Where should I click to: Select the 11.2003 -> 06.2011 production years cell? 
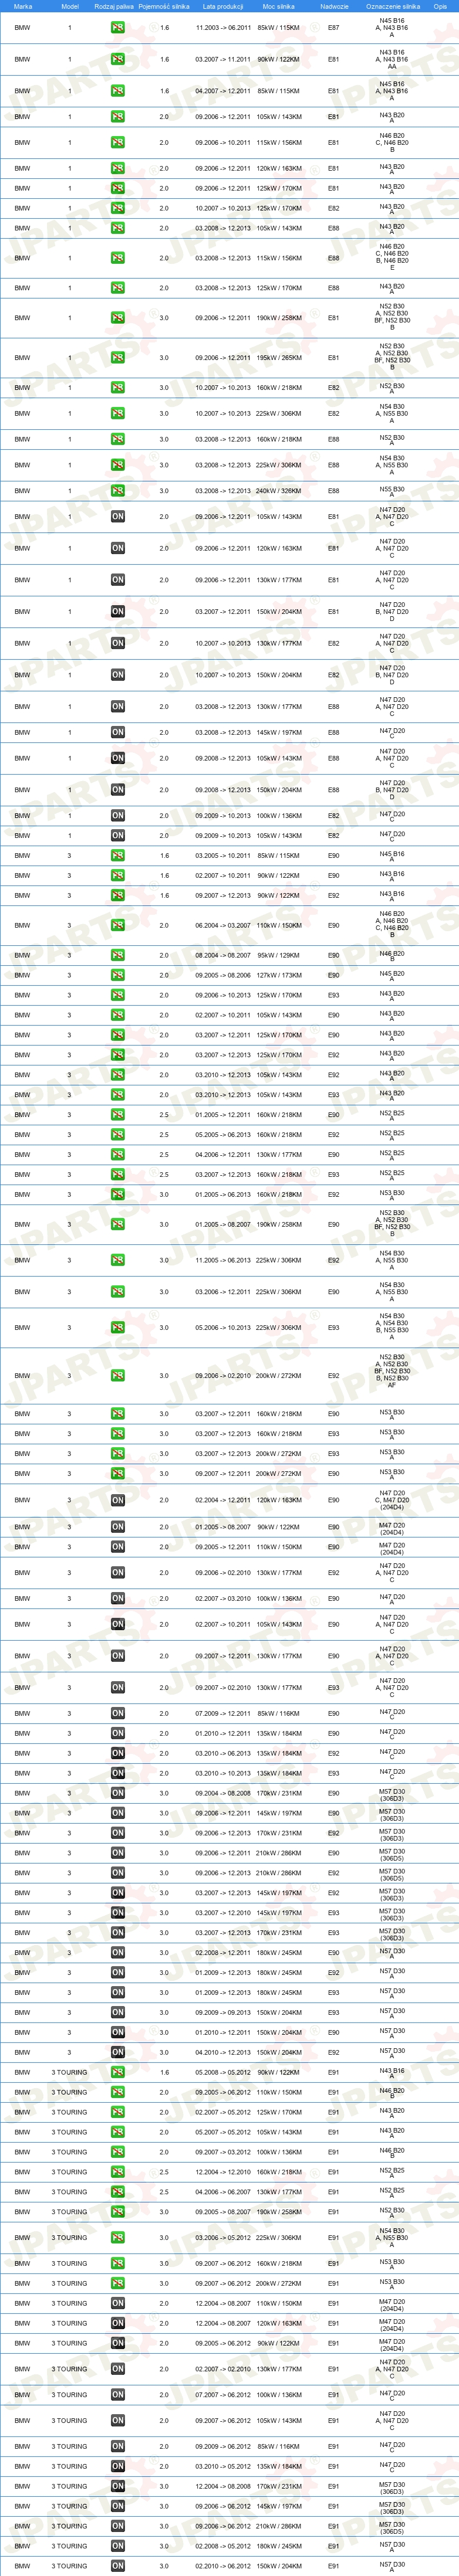coord(223,28)
